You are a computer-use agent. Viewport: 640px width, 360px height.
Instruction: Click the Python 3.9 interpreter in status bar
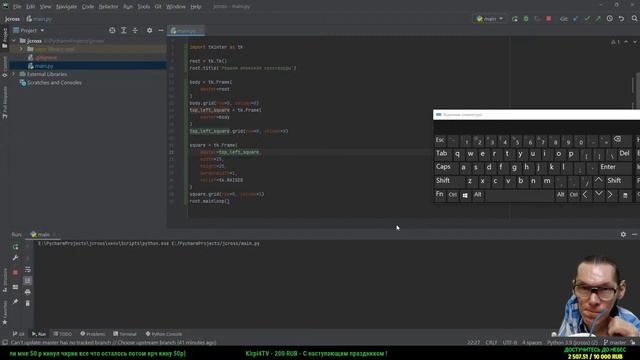point(572,342)
